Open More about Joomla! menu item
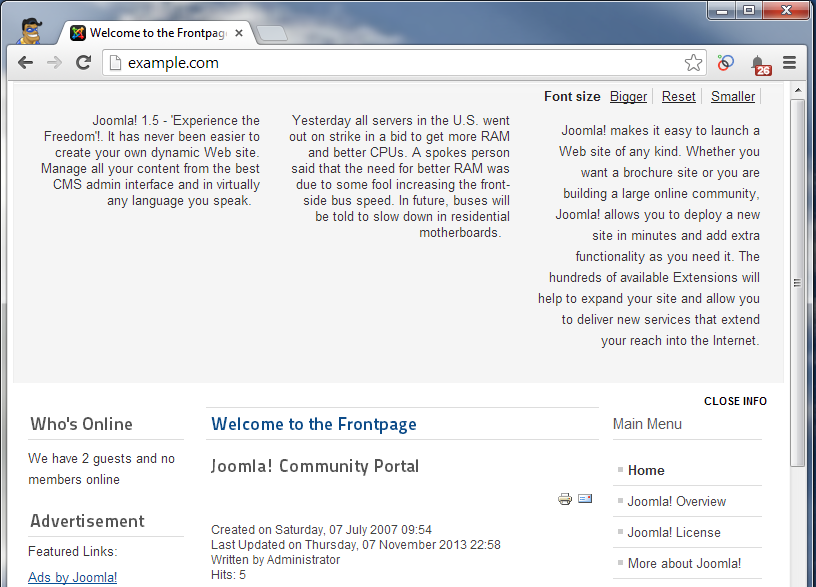Viewport: 816px width, 587px height. [x=684, y=564]
